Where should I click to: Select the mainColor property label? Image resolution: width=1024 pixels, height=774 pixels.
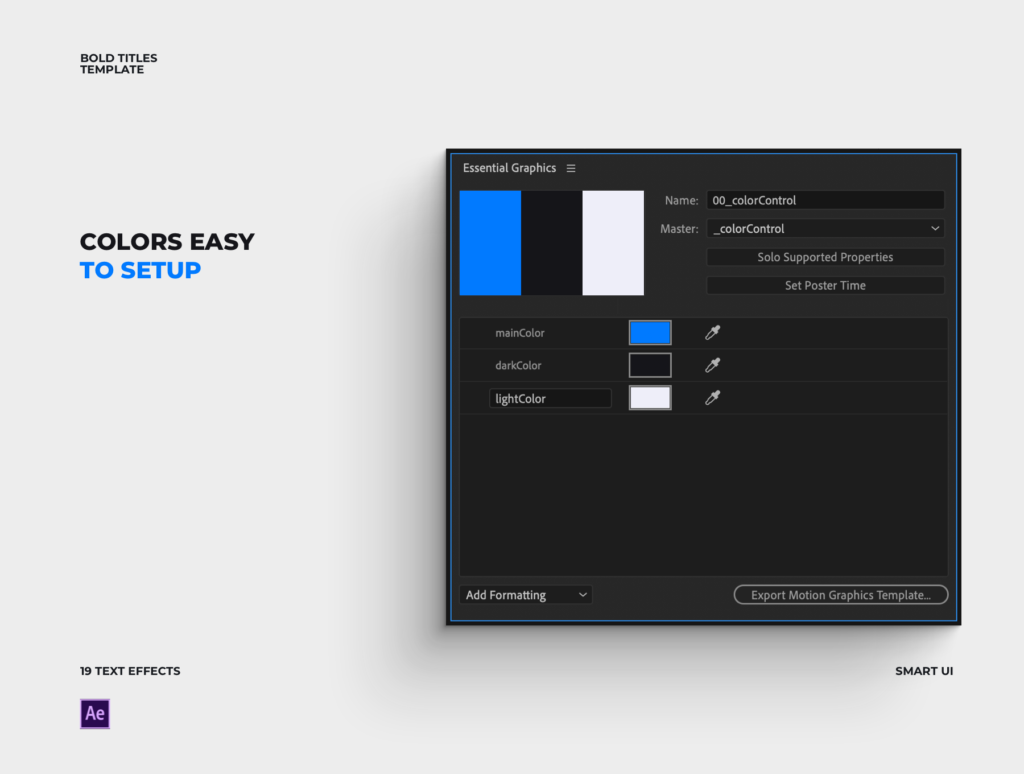(520, 333)
